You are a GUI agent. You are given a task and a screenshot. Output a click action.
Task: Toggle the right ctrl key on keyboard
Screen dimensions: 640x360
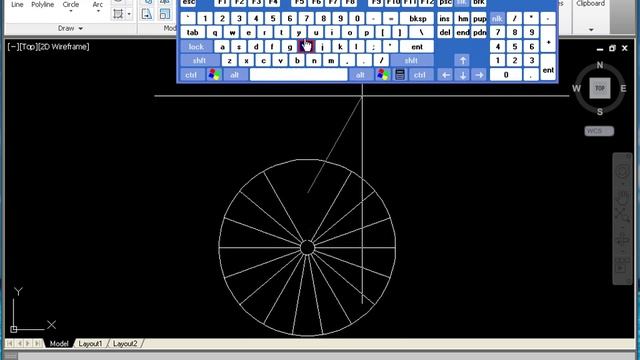pyautogui.click(x=420, y=75)
